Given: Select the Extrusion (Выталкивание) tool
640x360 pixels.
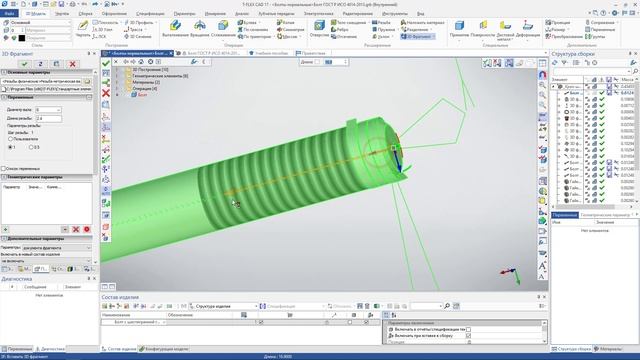Looking at the screenshot, I should pyautogui.click(x=175, y=28).
